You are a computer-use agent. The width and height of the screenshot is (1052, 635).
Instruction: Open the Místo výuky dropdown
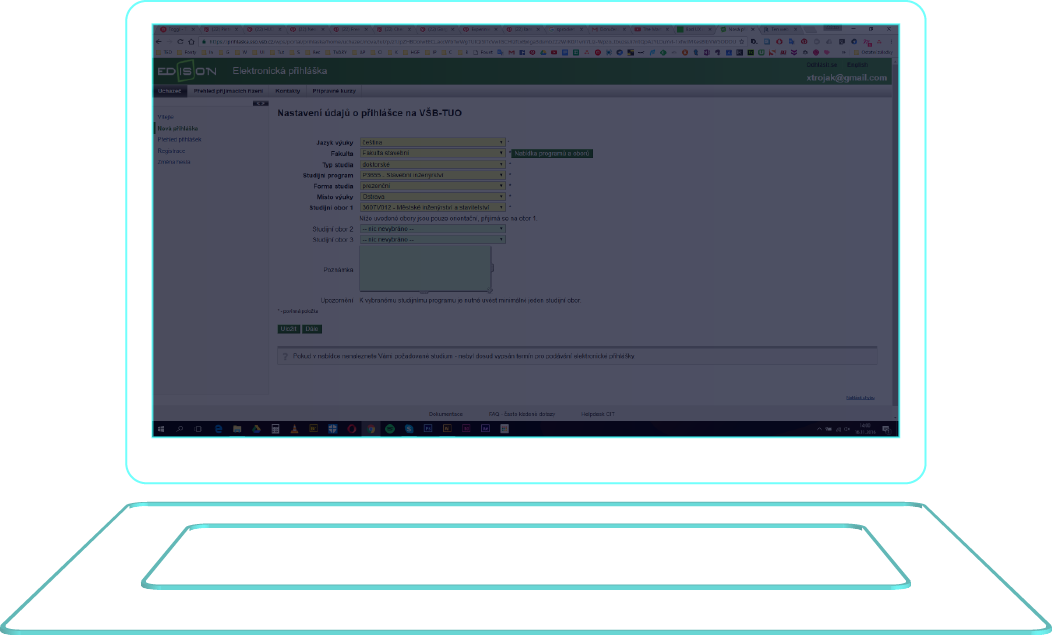coord(432,197)
